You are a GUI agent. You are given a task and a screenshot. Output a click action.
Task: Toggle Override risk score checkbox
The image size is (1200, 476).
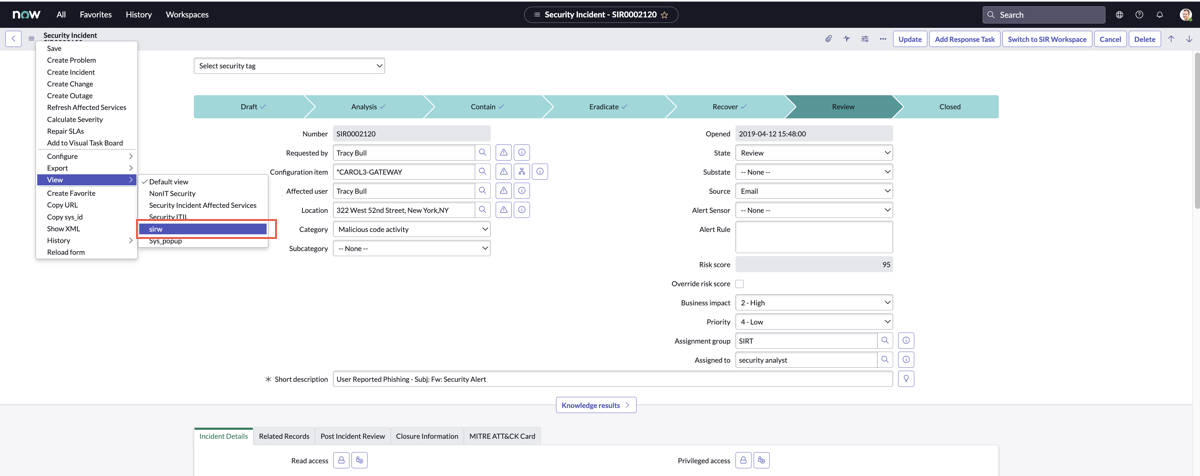(740, 284)
